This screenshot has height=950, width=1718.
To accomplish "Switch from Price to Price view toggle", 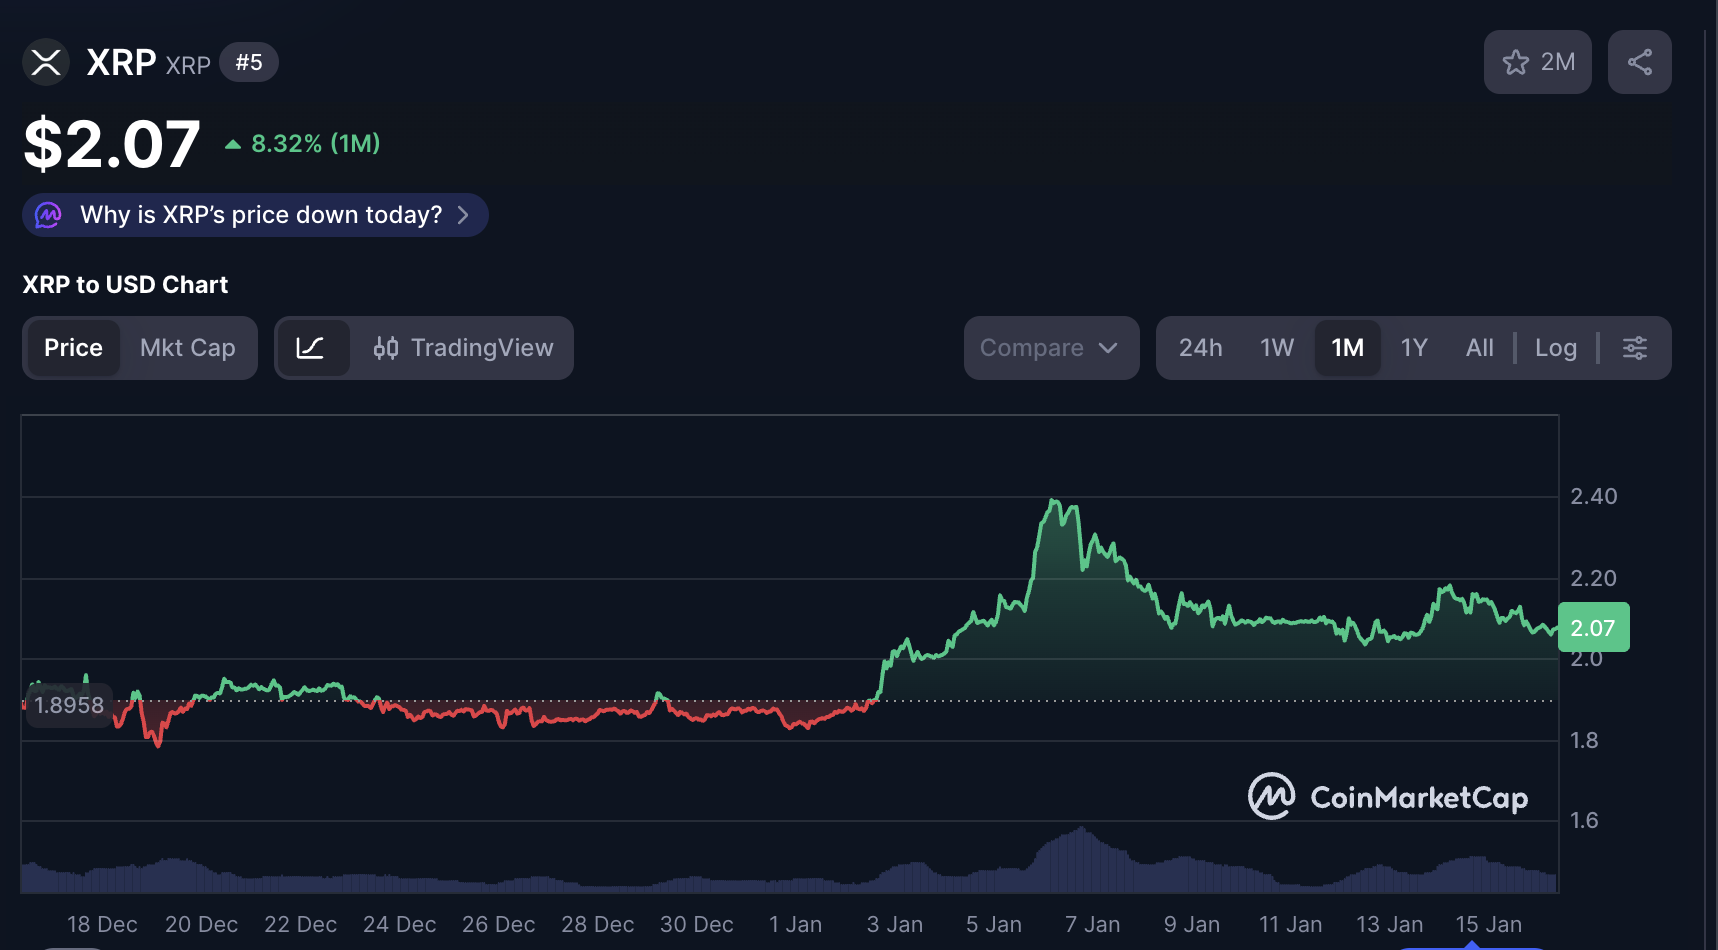I will coord(72,348).
